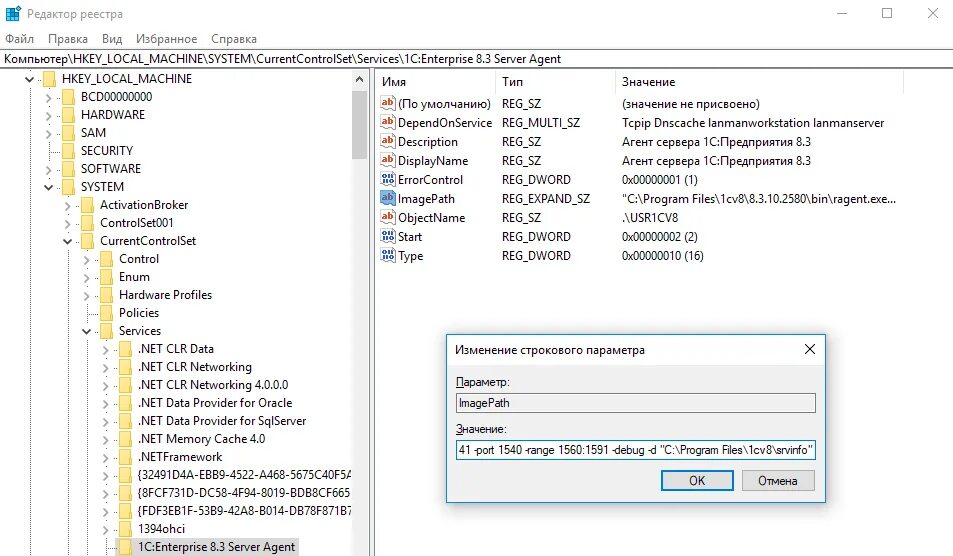Click the Services folder icon
Screen dimensions: 953x556
tap(106, 331)
